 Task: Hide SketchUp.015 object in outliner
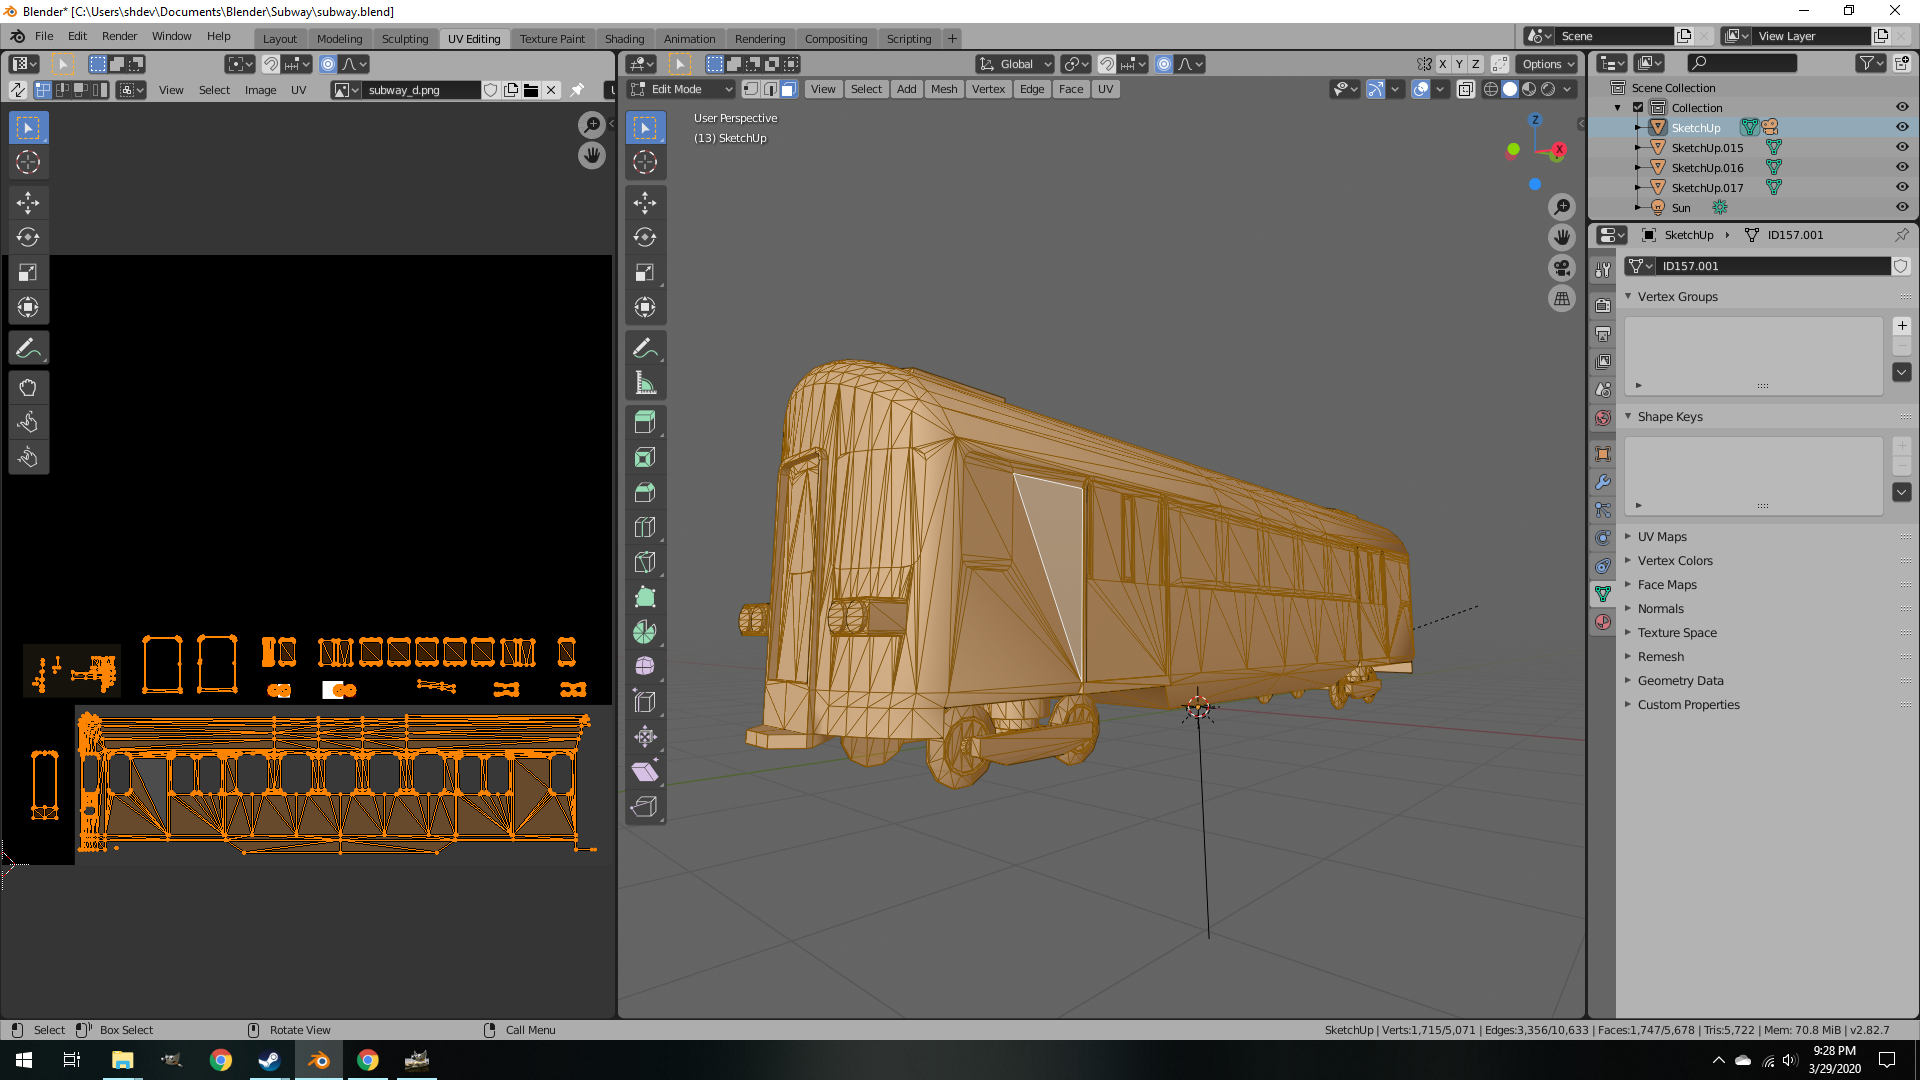coord(1902,147)
